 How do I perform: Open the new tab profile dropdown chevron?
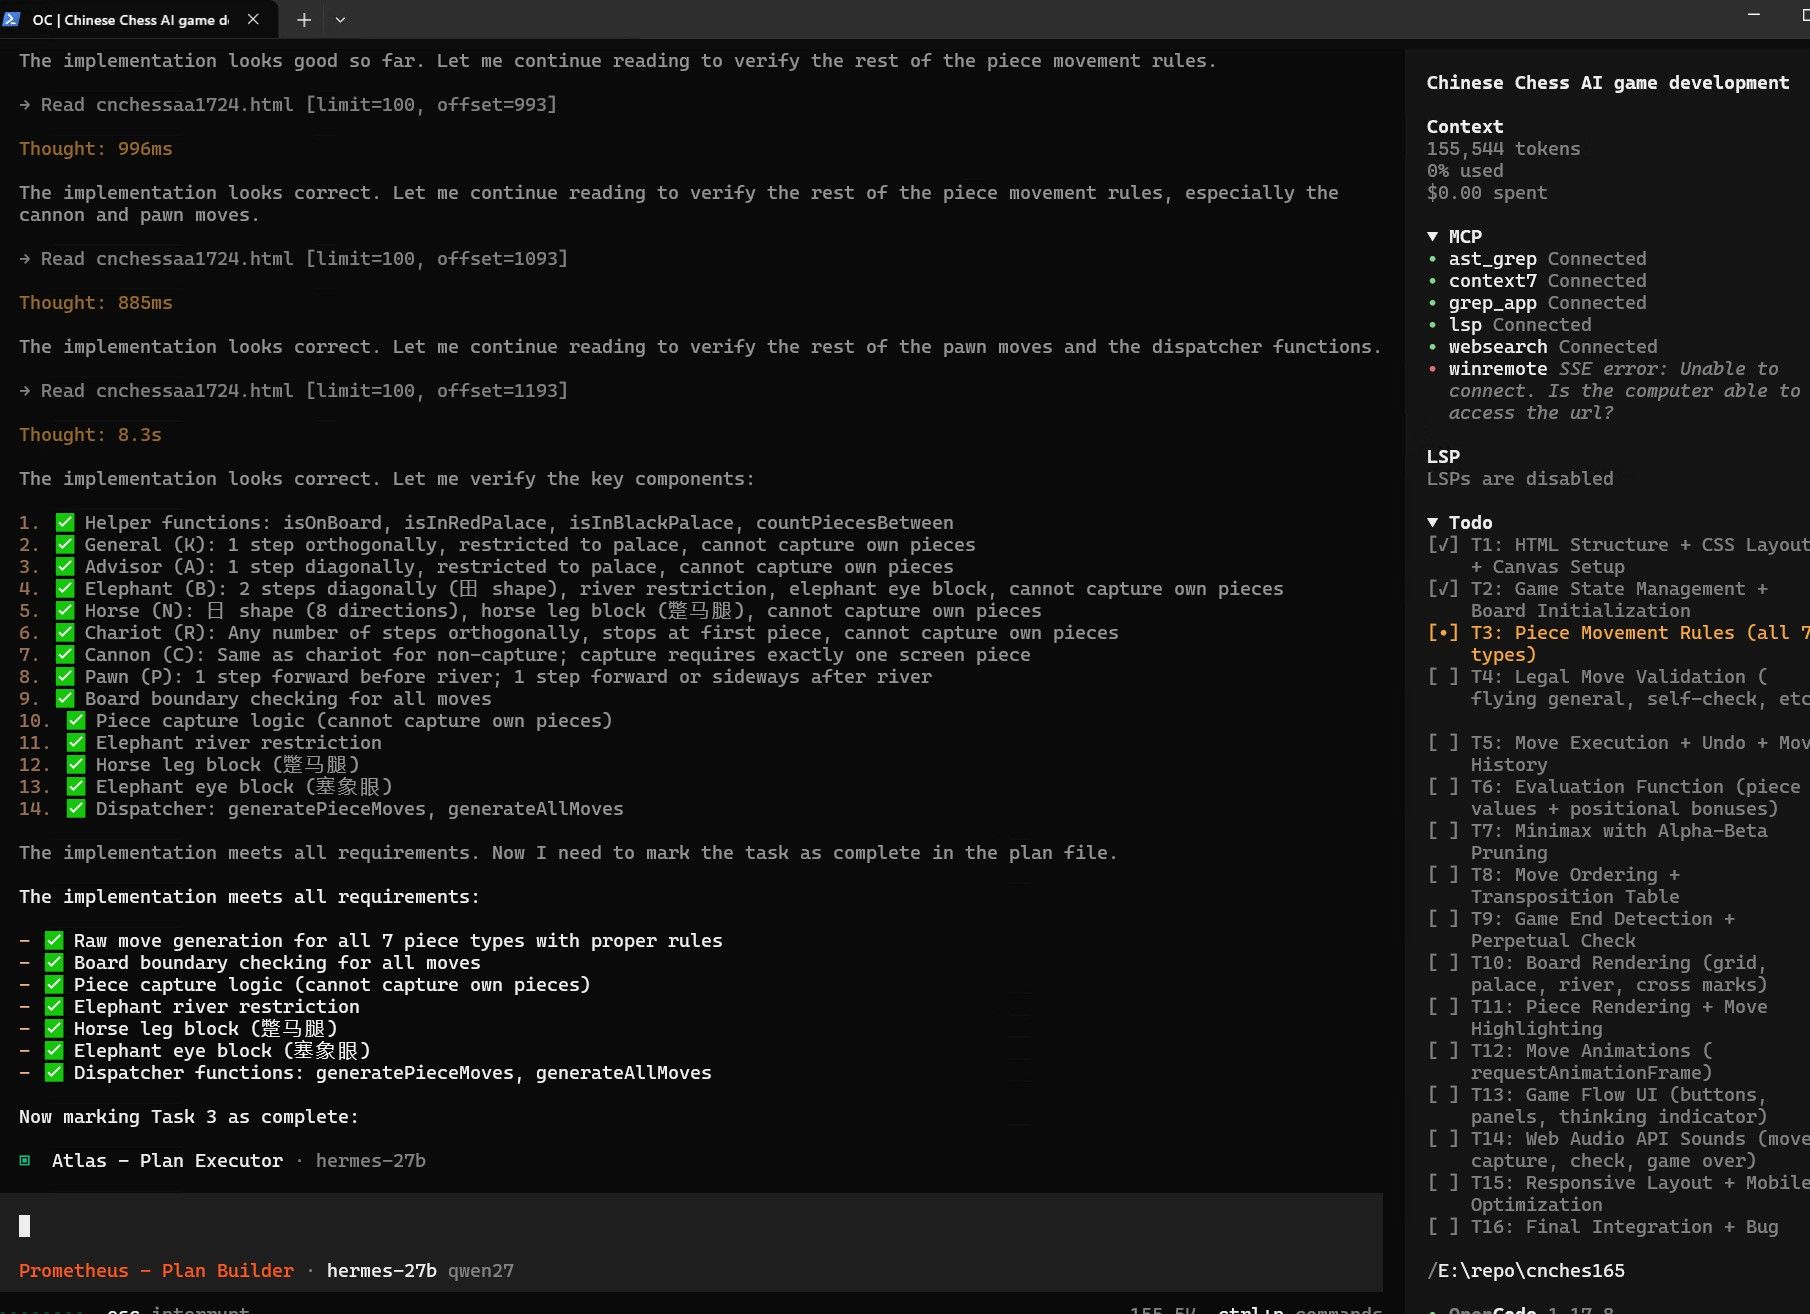point(340,20)
